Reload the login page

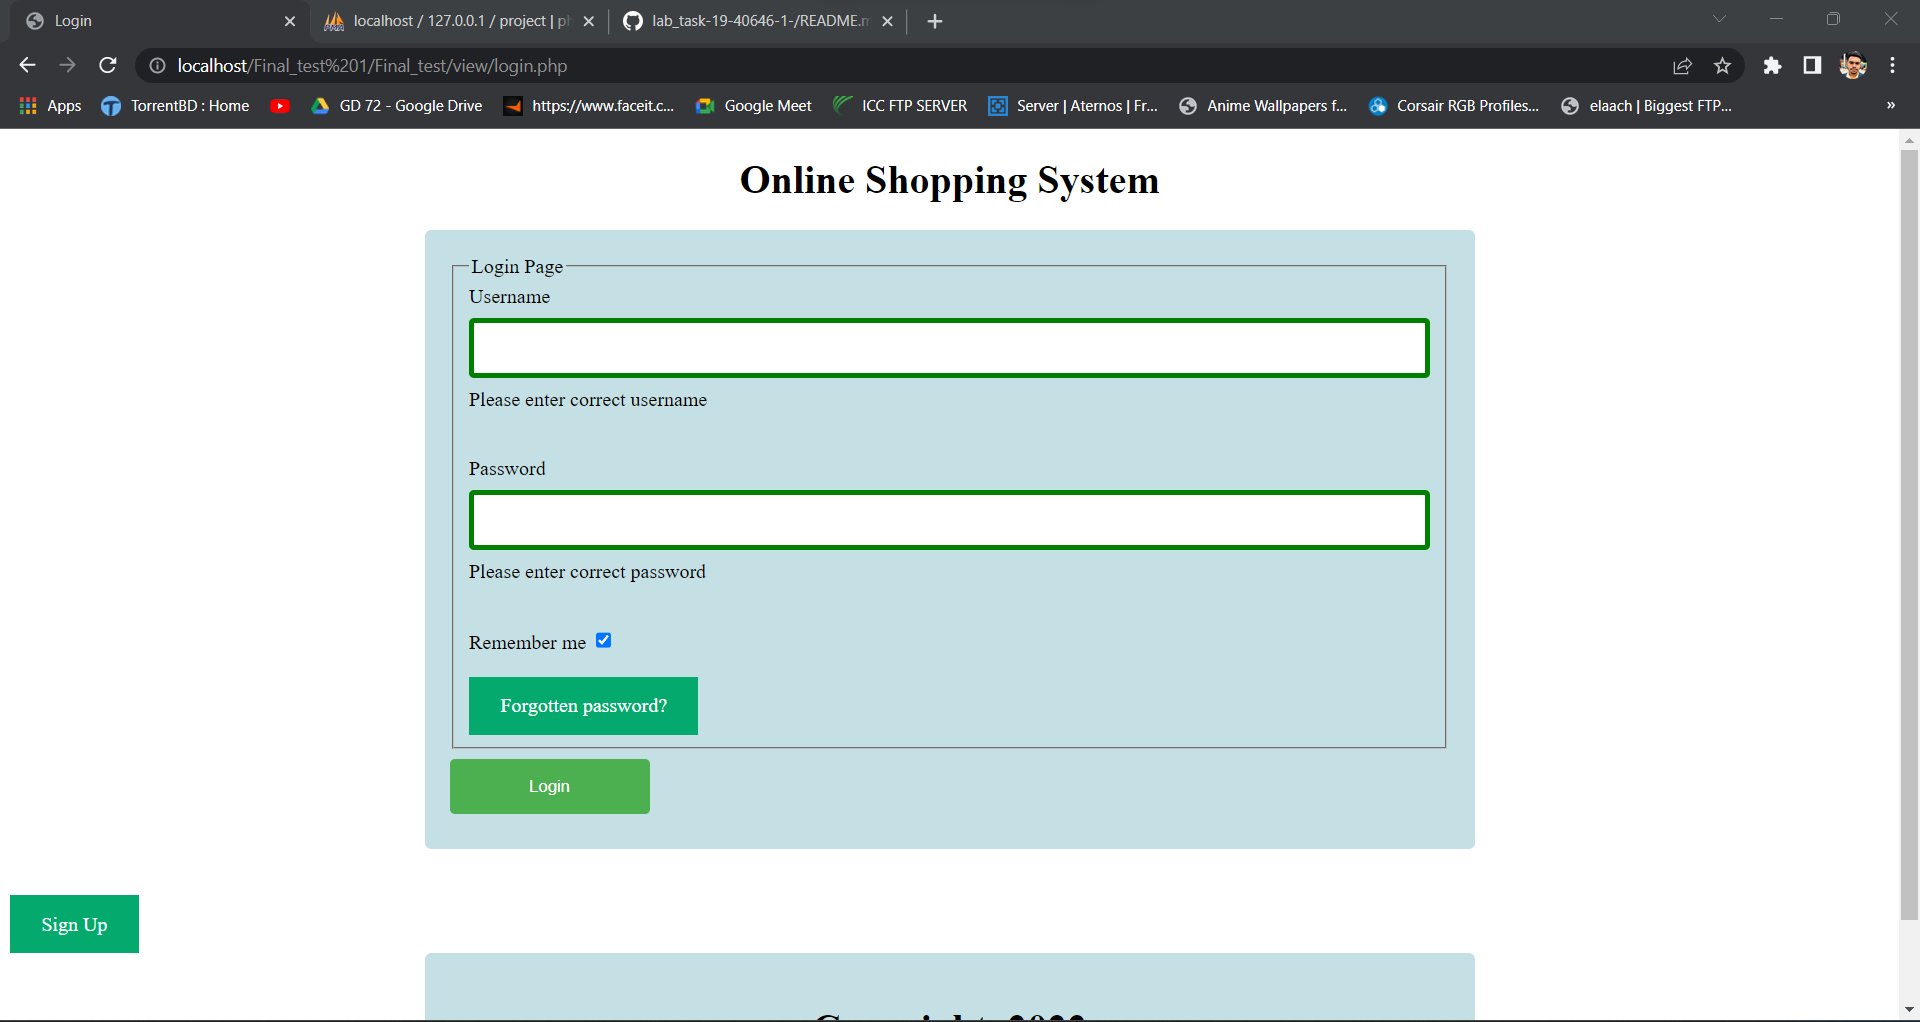coord(108,65)
